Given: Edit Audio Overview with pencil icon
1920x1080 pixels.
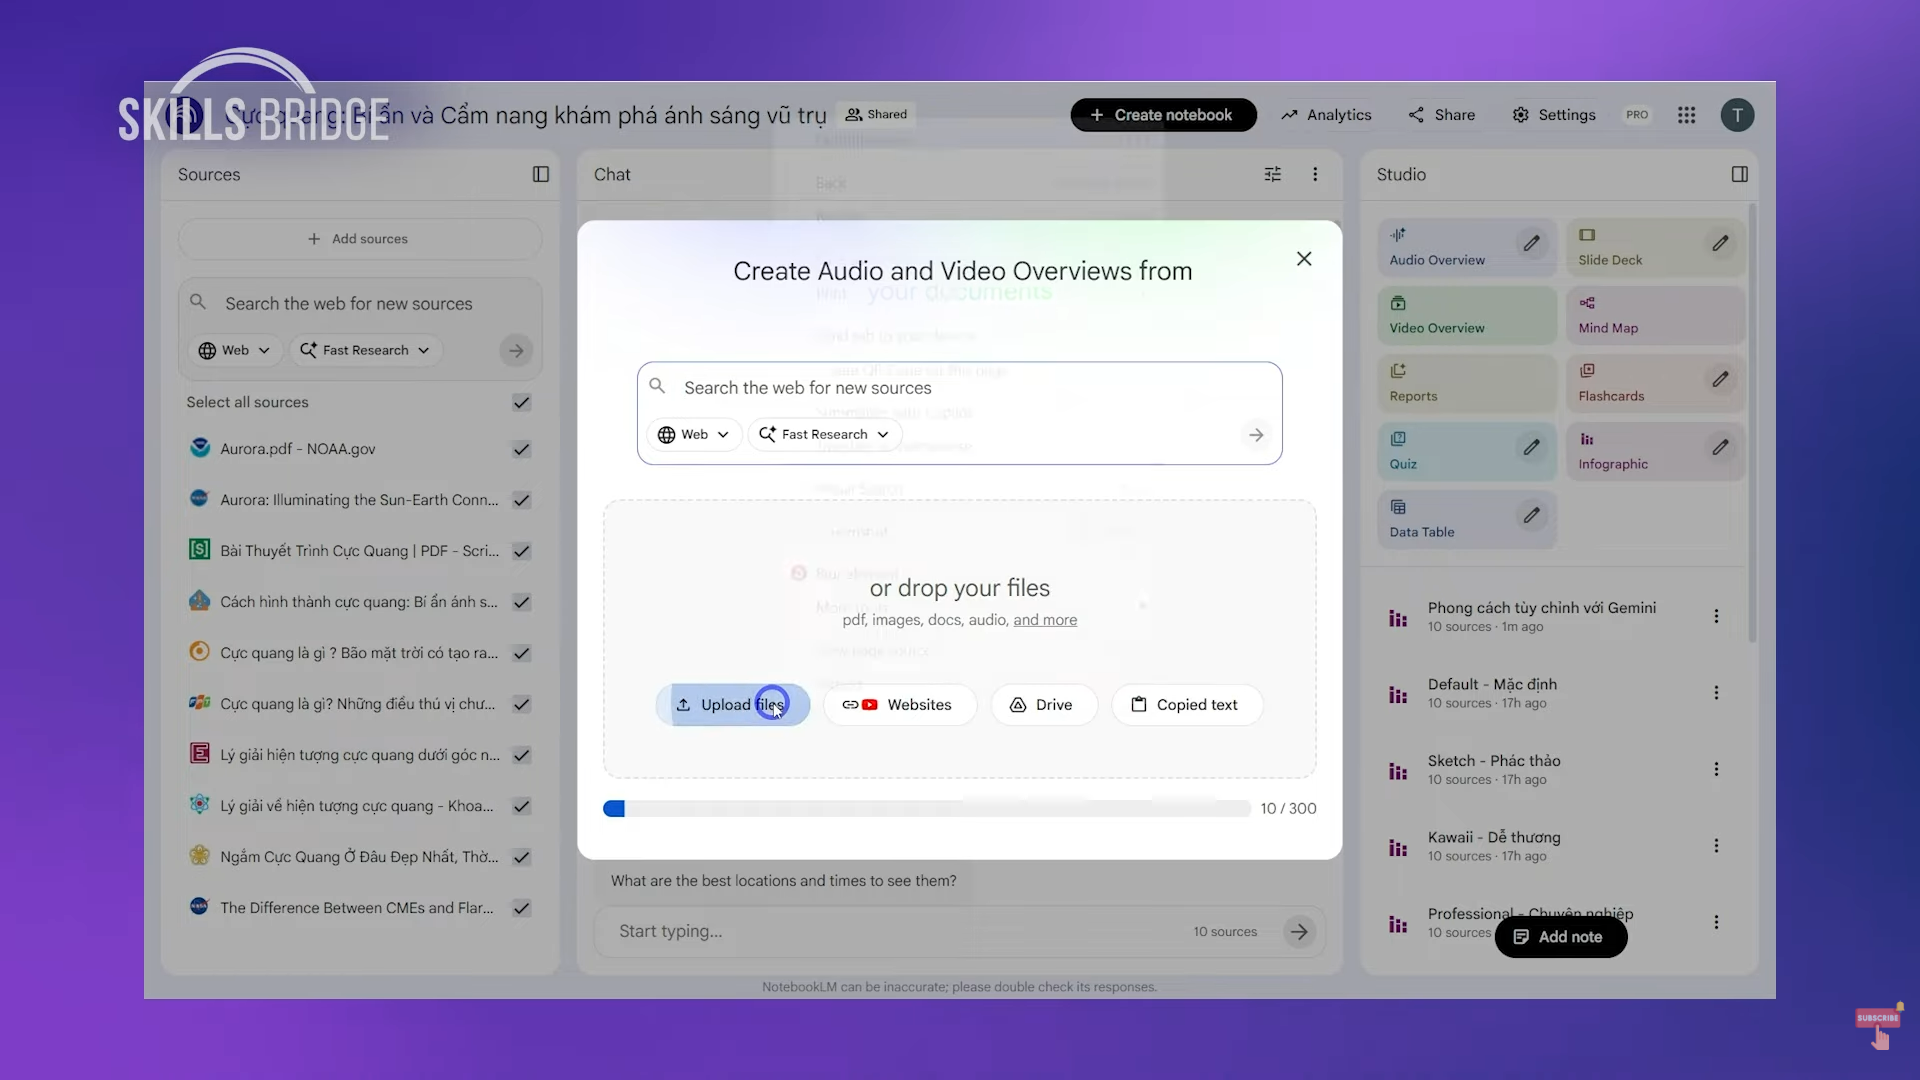Looking at the screenshot, I should click(x=1531, y=243).
